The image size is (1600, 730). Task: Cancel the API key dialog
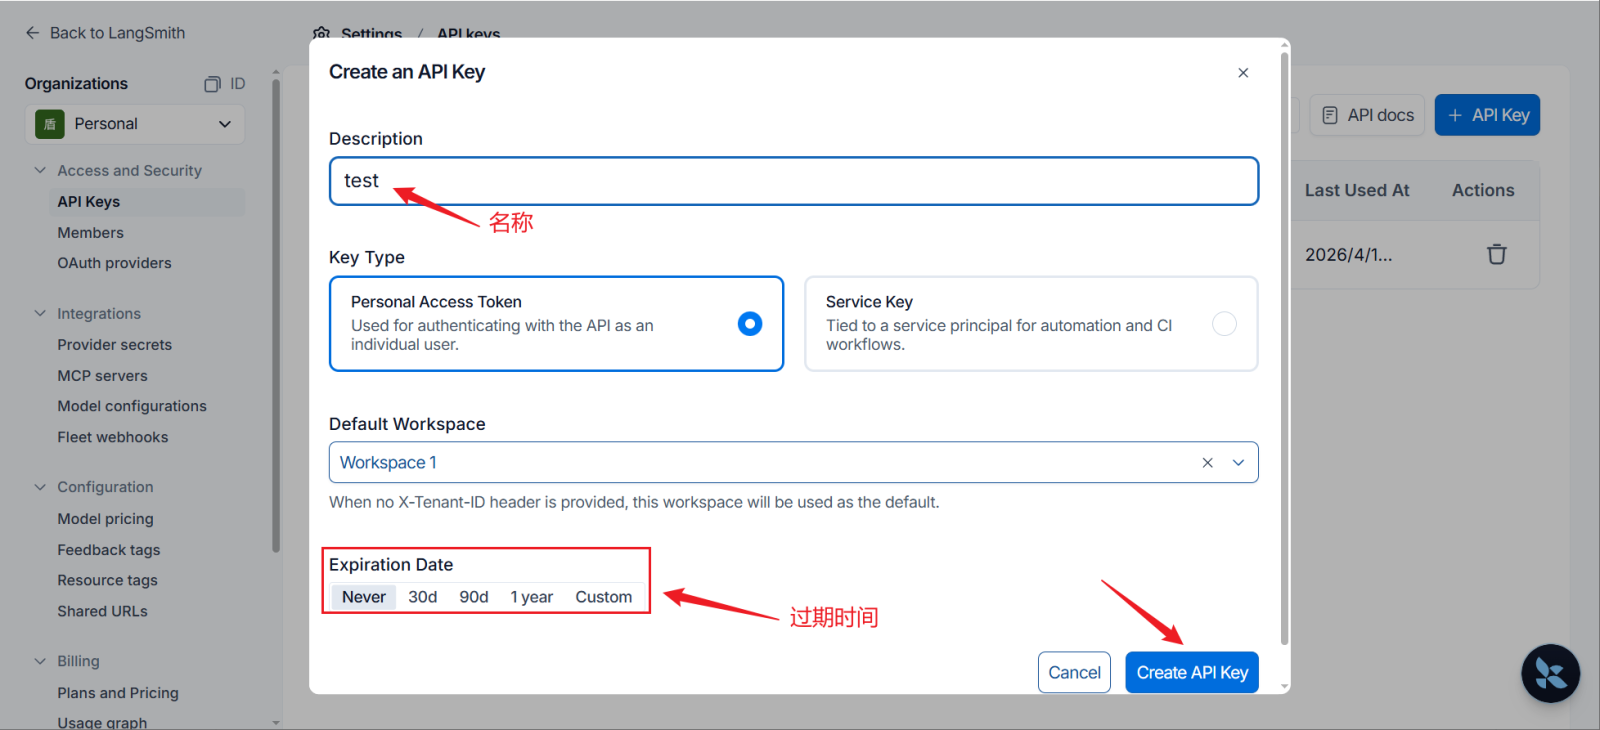pos(1074,673)
